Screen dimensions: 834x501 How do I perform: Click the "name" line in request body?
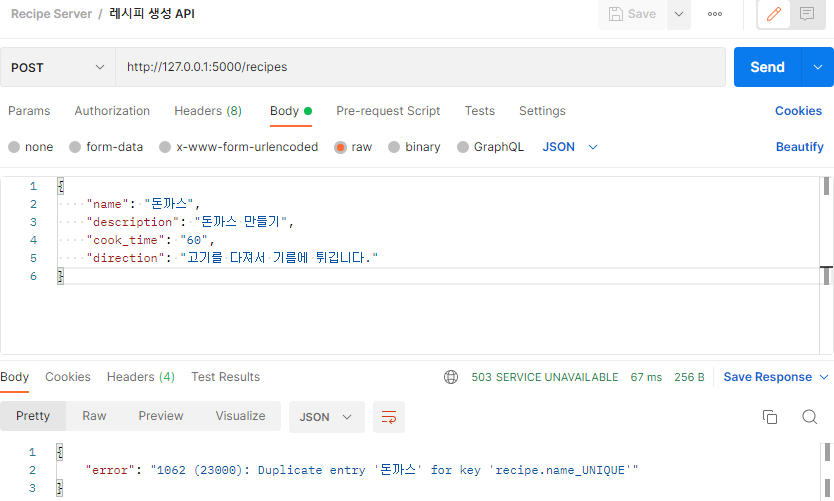[144, 204]
